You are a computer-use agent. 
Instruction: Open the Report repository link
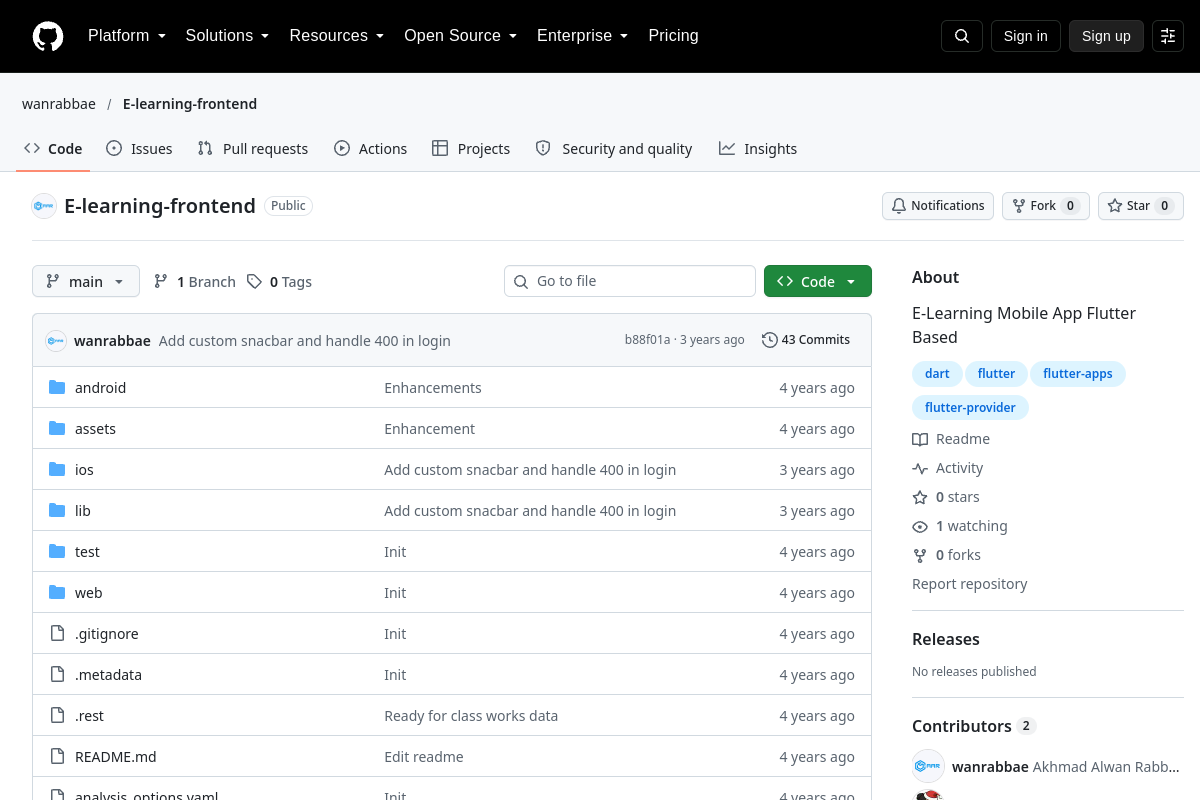tap(970, 584)
